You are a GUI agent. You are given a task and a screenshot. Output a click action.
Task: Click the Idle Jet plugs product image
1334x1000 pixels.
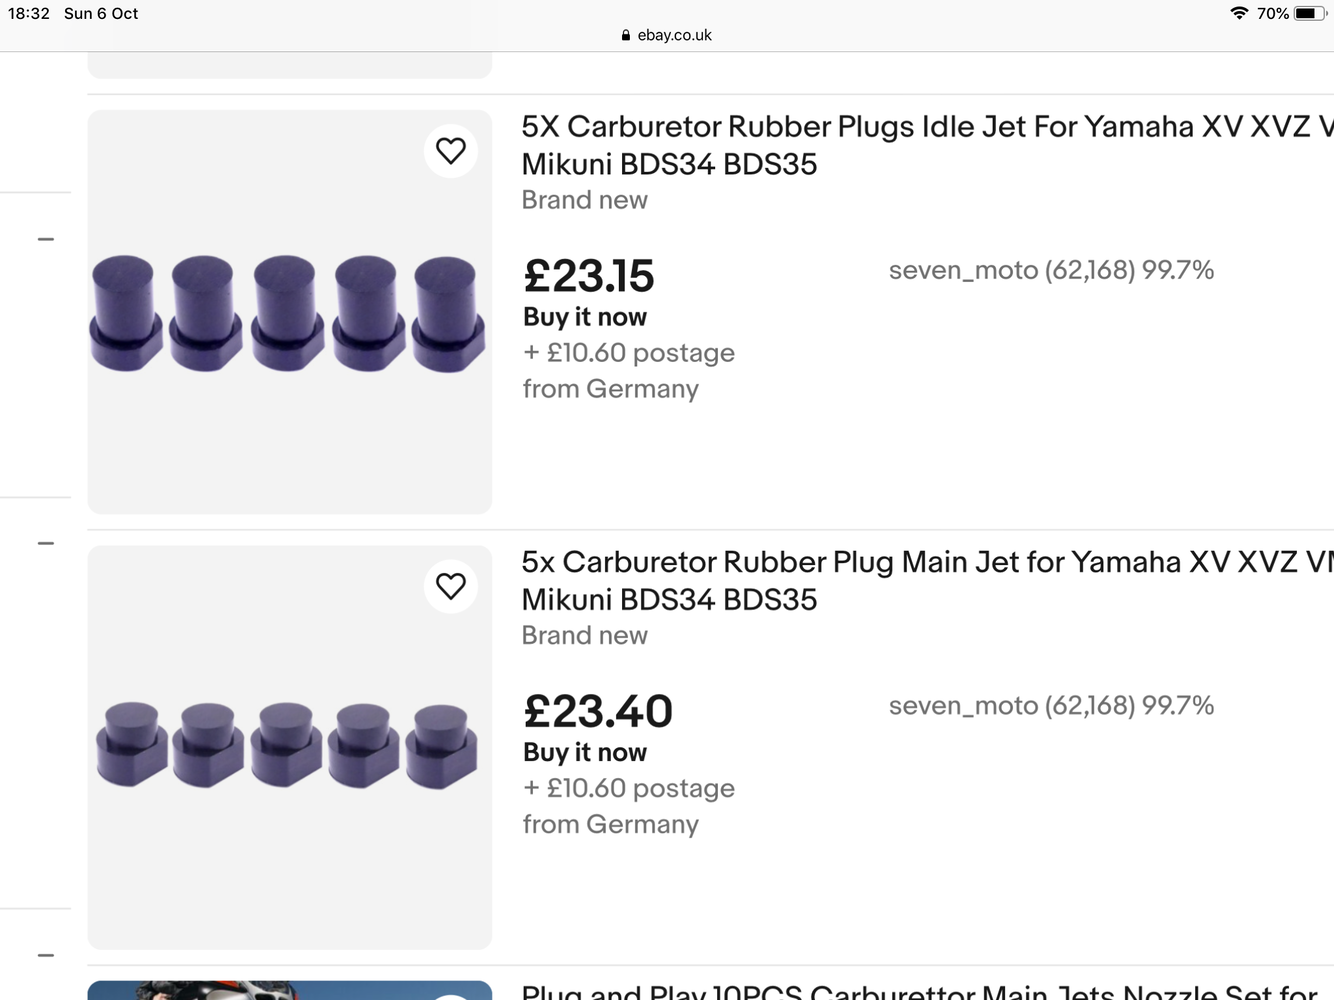(288, 313)
